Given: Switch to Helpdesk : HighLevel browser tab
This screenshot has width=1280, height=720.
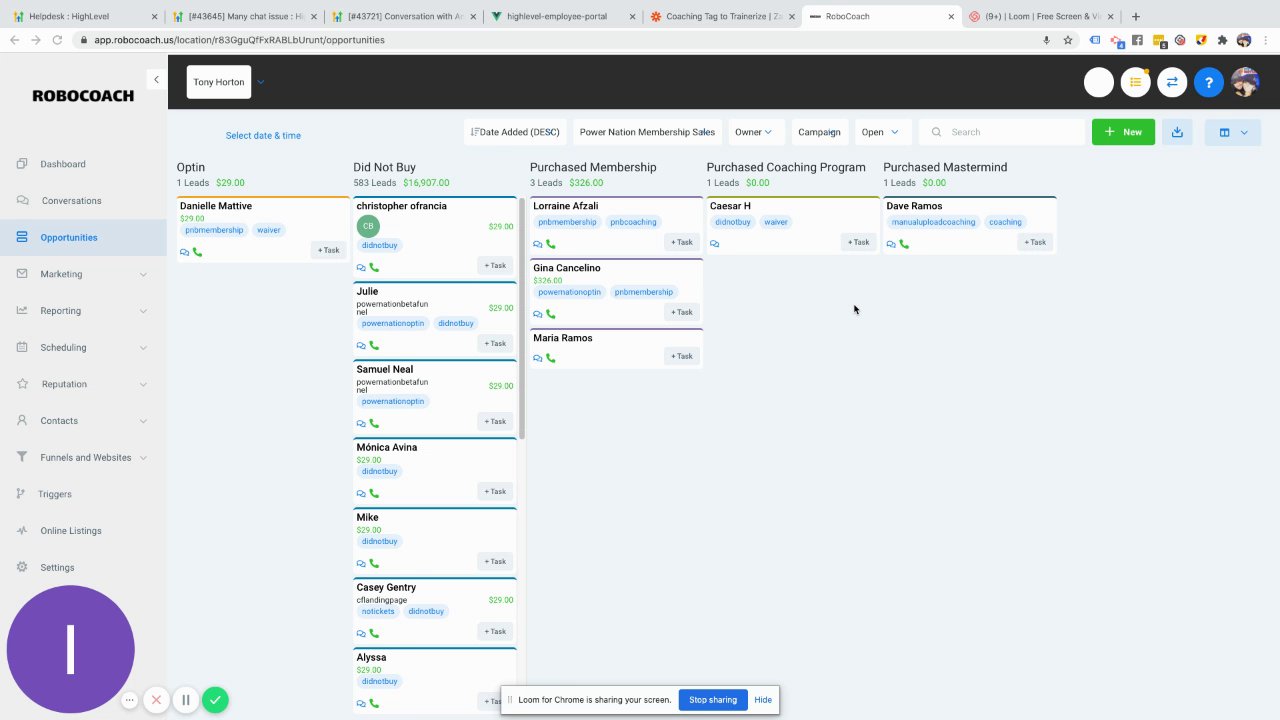Looking at the screenshot, I should tap(82, 16).
